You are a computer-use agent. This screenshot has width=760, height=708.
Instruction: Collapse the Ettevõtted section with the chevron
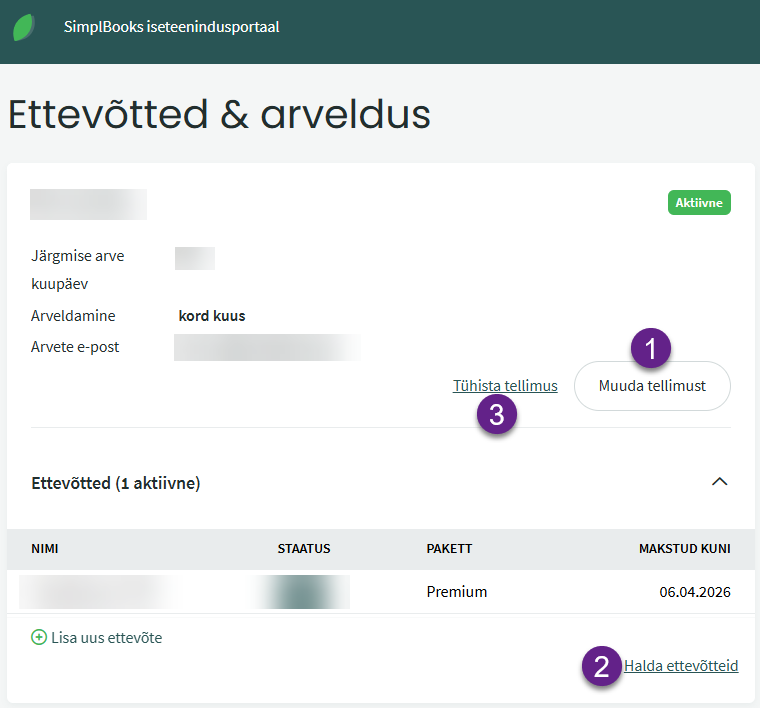(719, 482)
